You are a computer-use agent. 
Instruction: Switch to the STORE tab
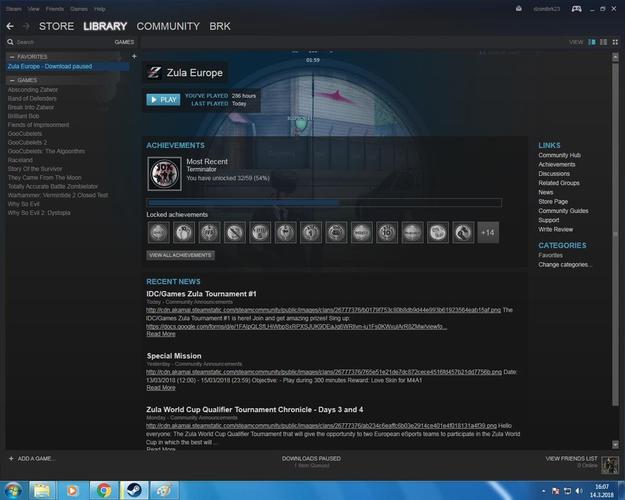(56, 26)
